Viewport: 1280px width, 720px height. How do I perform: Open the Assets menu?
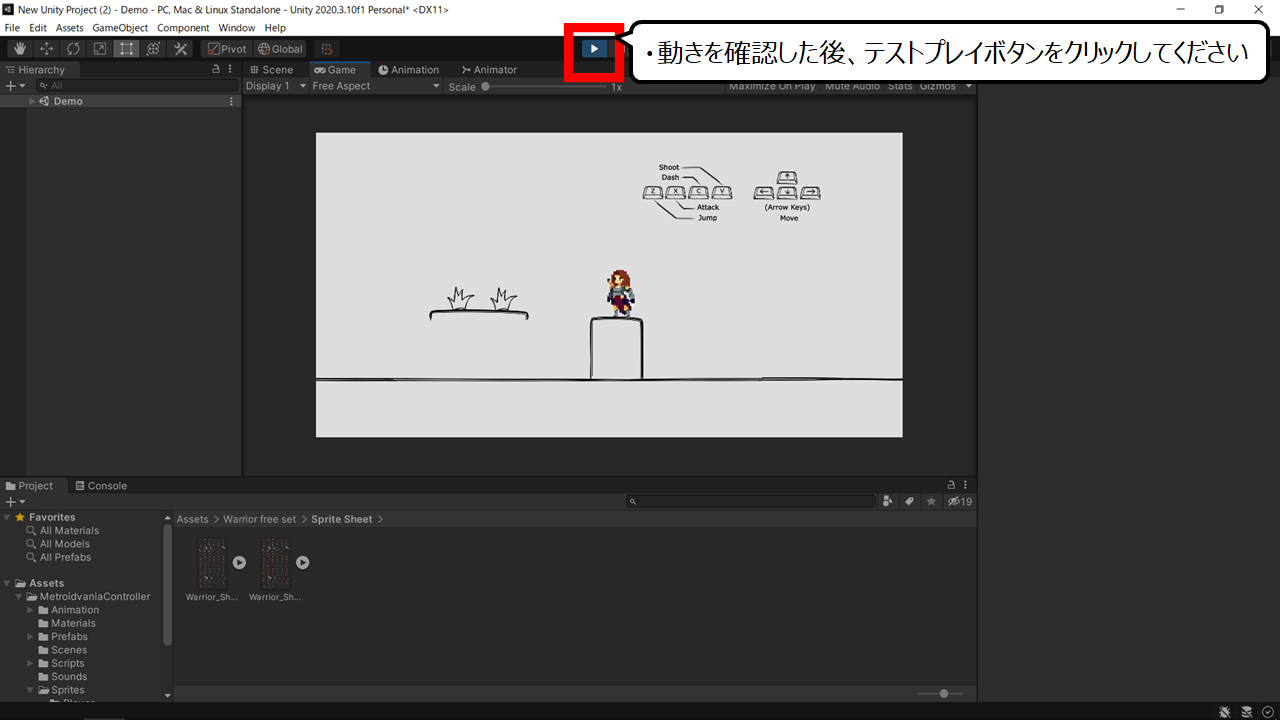click(70, 28)
